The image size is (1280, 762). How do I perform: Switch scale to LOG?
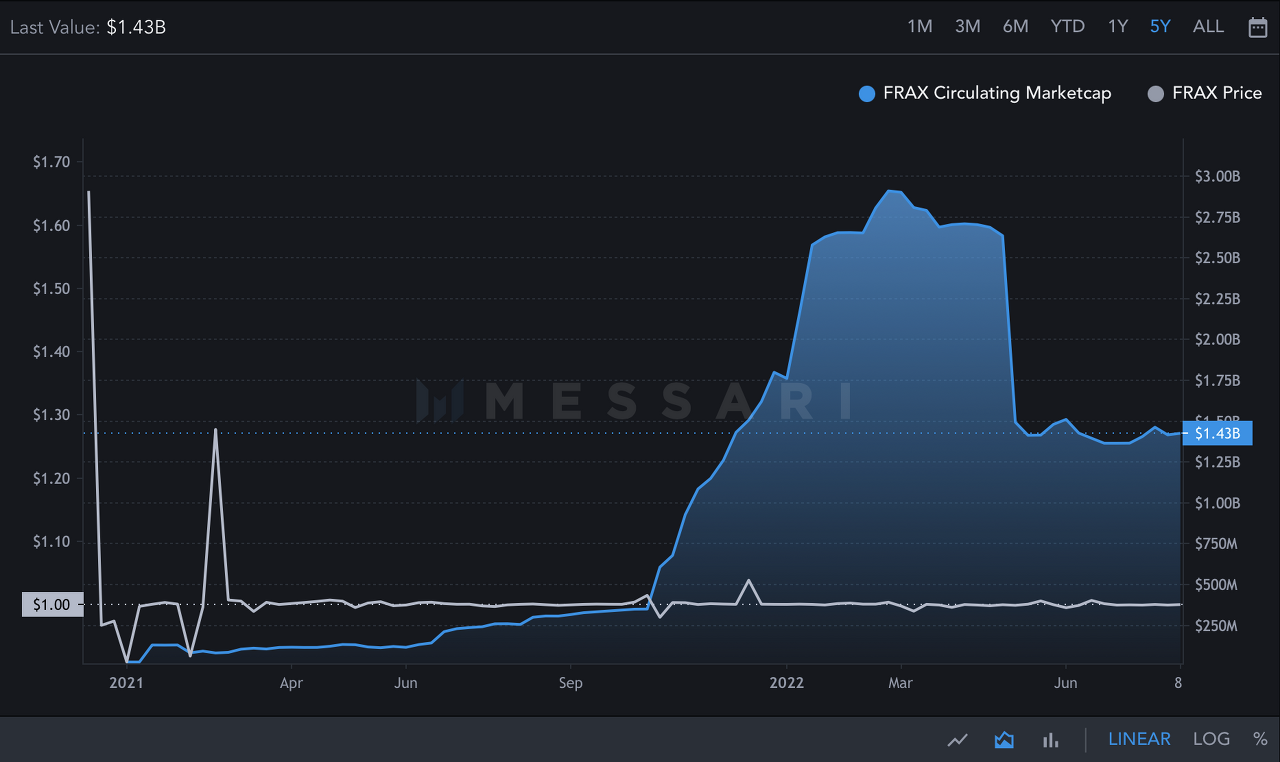1211,739
